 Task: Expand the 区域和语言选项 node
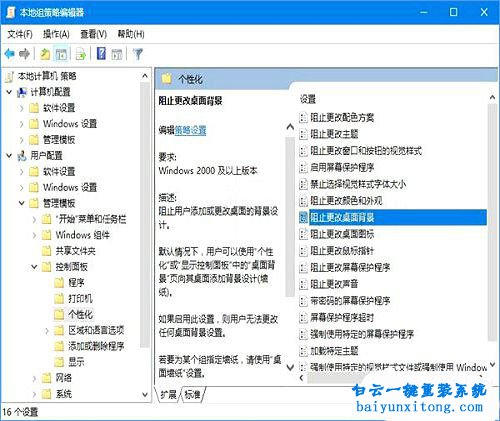tap(47, 330)
